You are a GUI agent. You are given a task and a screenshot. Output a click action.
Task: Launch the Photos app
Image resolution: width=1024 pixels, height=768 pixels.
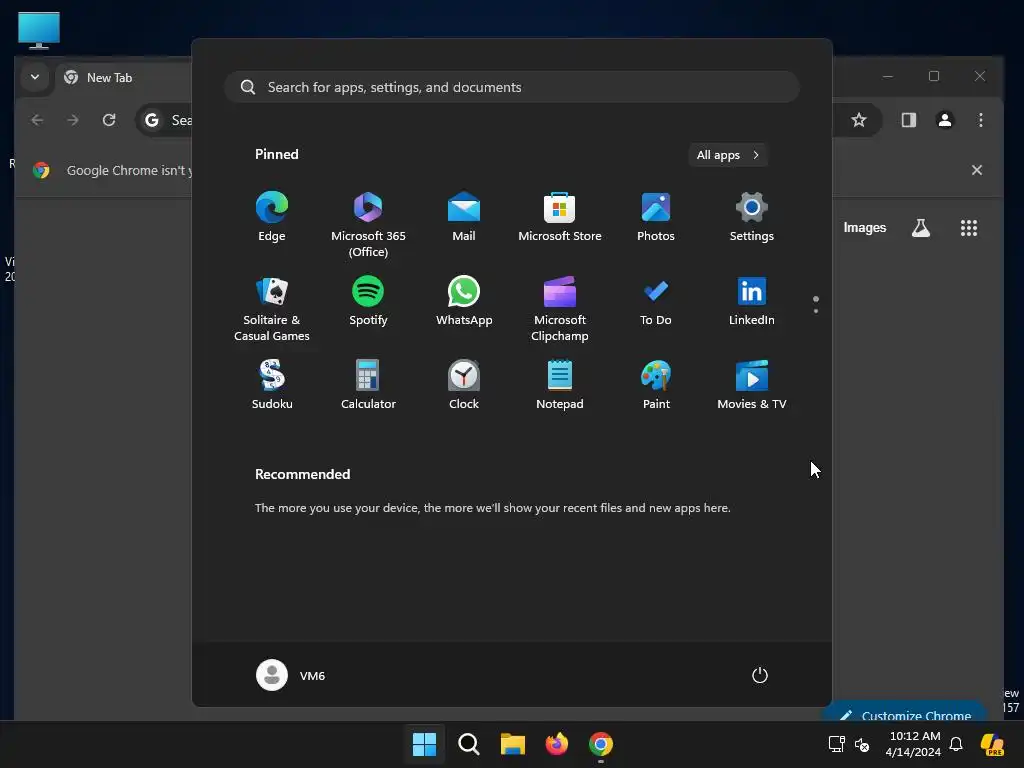click(x=656, y=217)
